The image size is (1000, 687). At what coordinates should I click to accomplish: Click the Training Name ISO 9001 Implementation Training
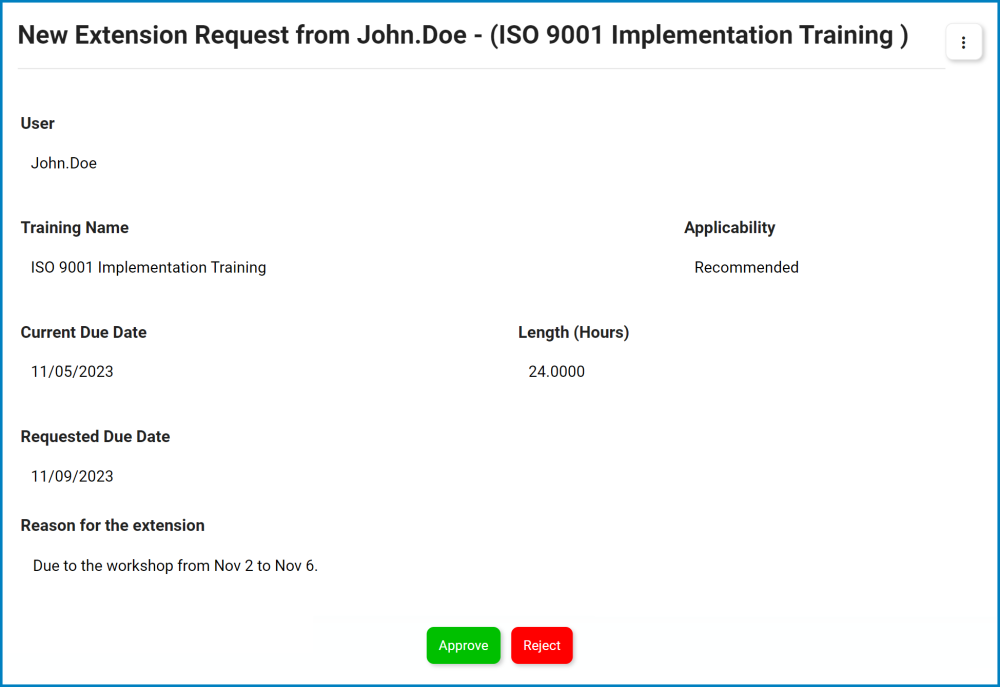point(148,267)
